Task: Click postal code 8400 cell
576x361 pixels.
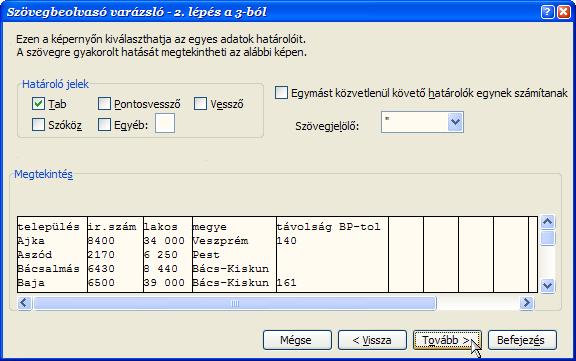Action: 101,241
